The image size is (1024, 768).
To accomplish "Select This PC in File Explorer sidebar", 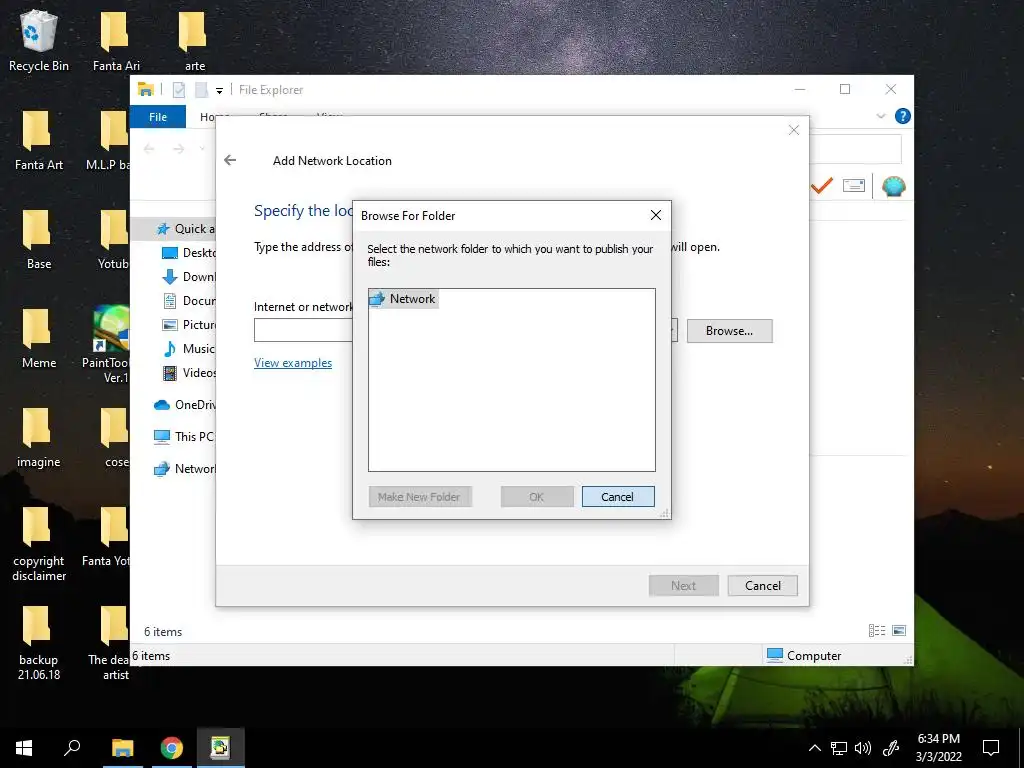I will tap(184, 437).
